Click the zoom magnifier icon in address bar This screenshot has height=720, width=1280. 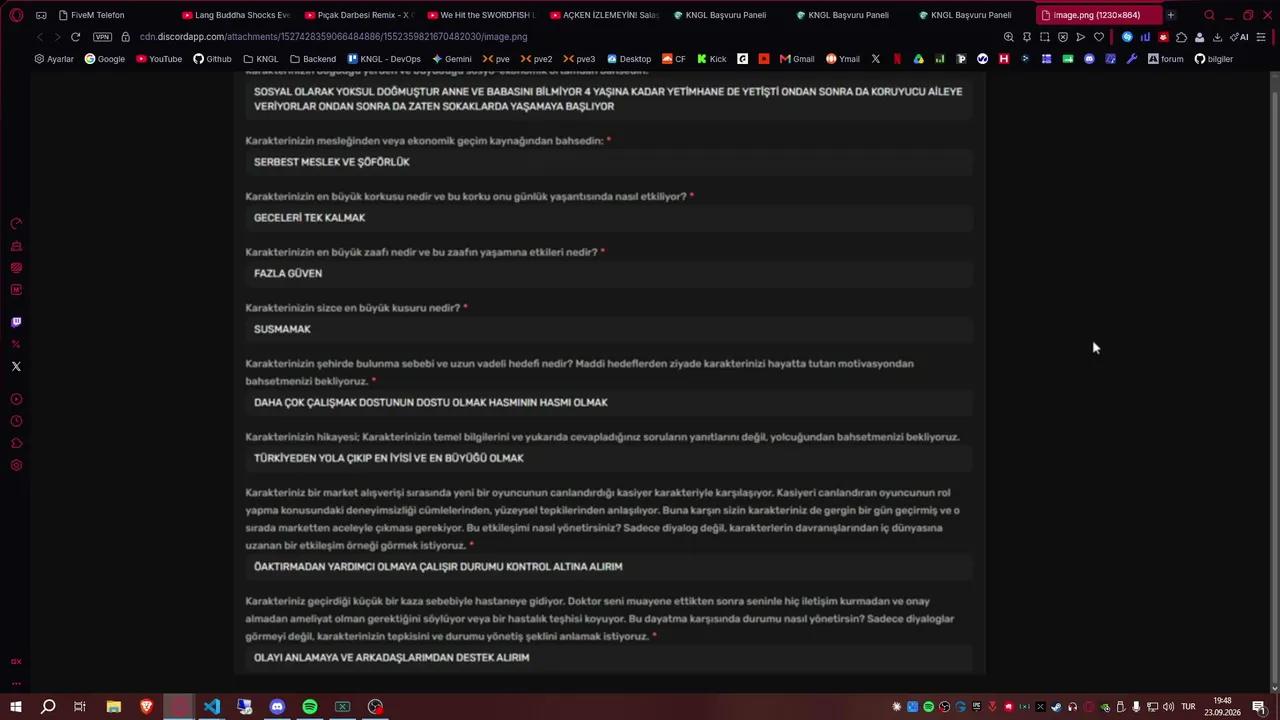point(1008,37)
